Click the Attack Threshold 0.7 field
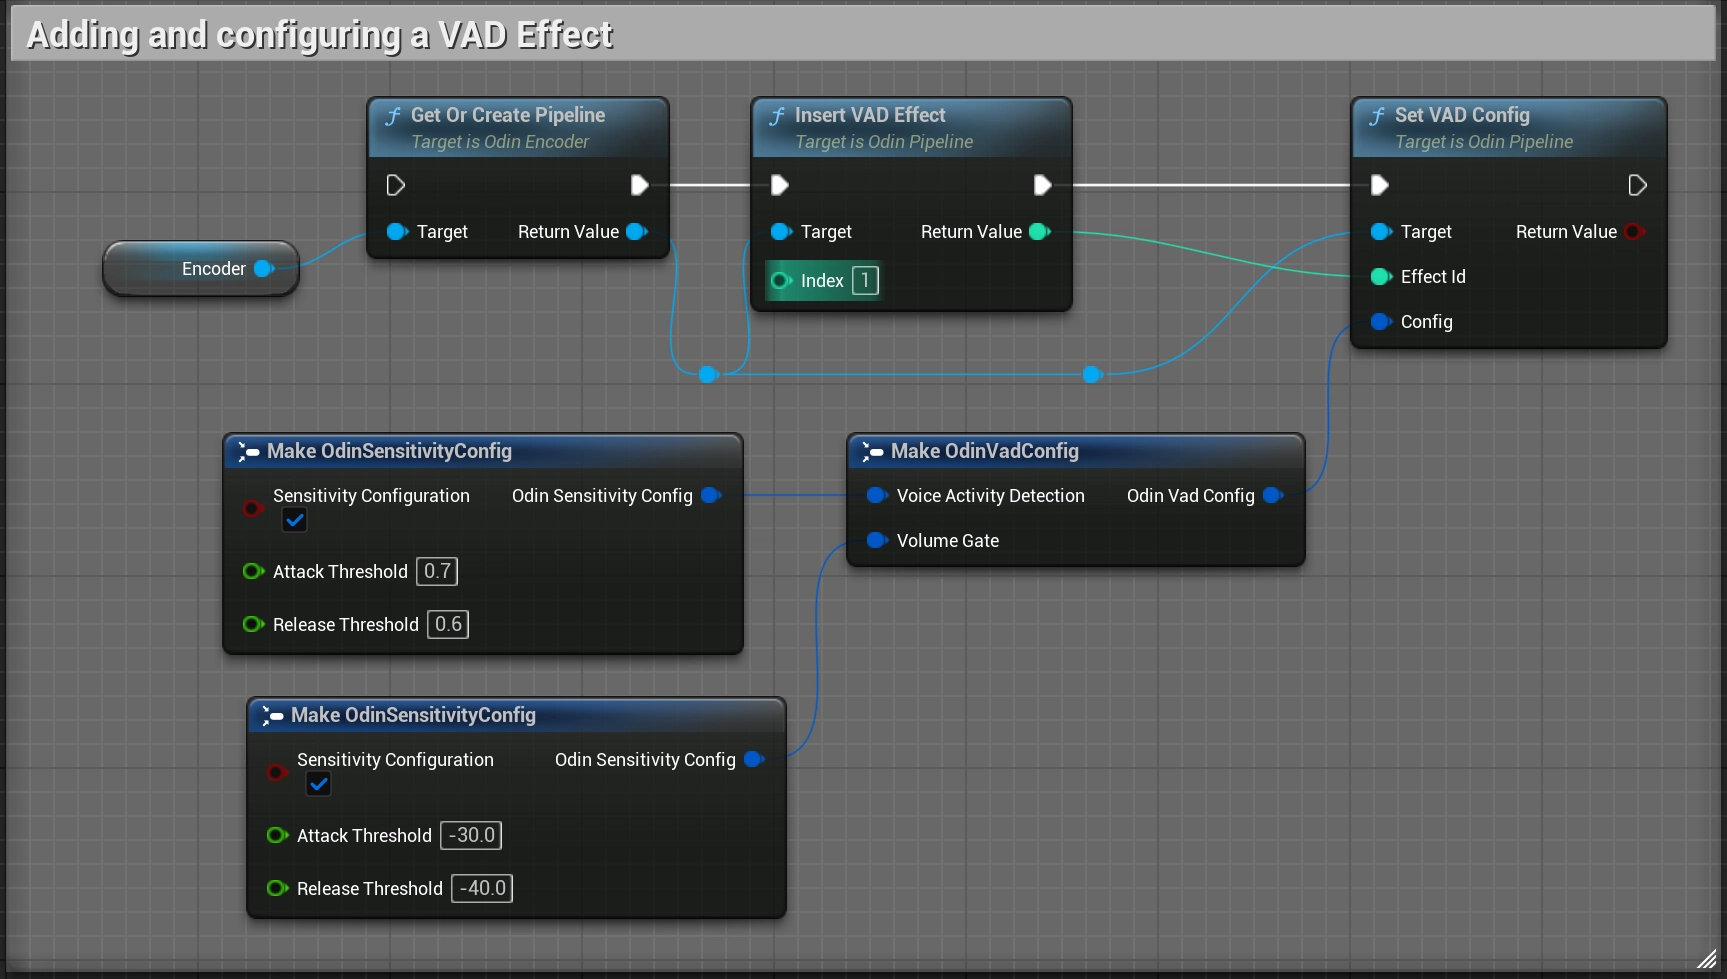This screenshot has width=1727, height=979. tap(436, 571)
